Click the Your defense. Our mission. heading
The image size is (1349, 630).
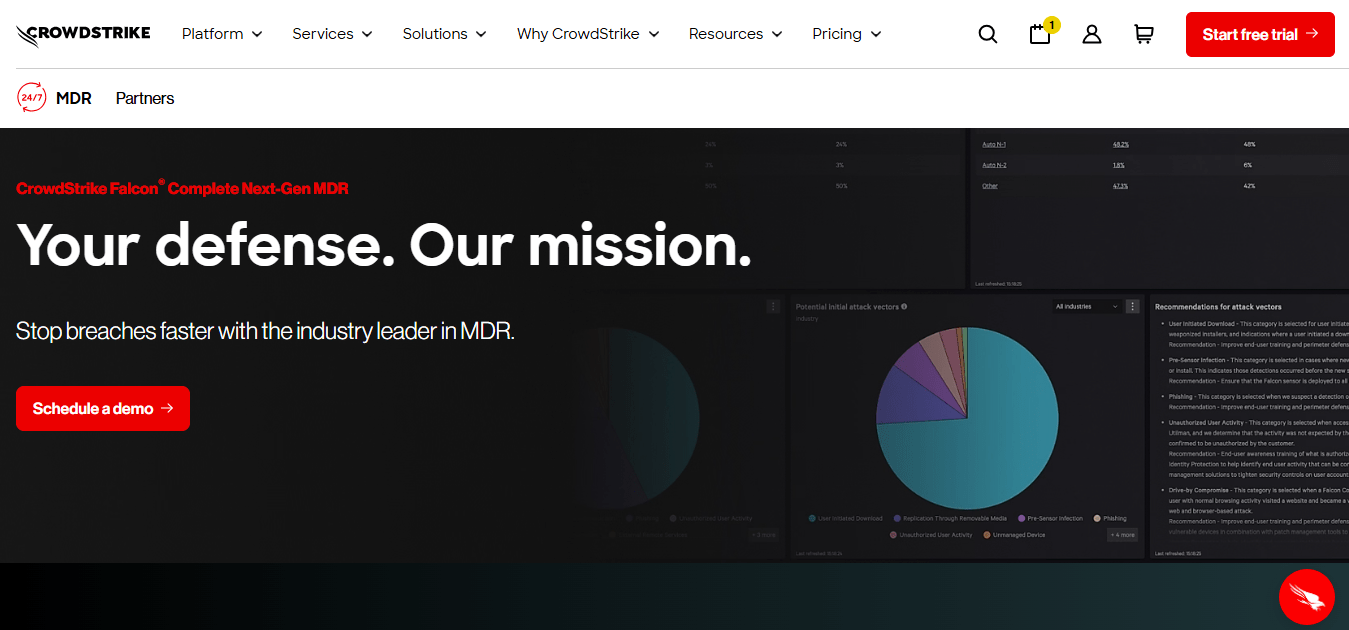click(x=384, y=245)
